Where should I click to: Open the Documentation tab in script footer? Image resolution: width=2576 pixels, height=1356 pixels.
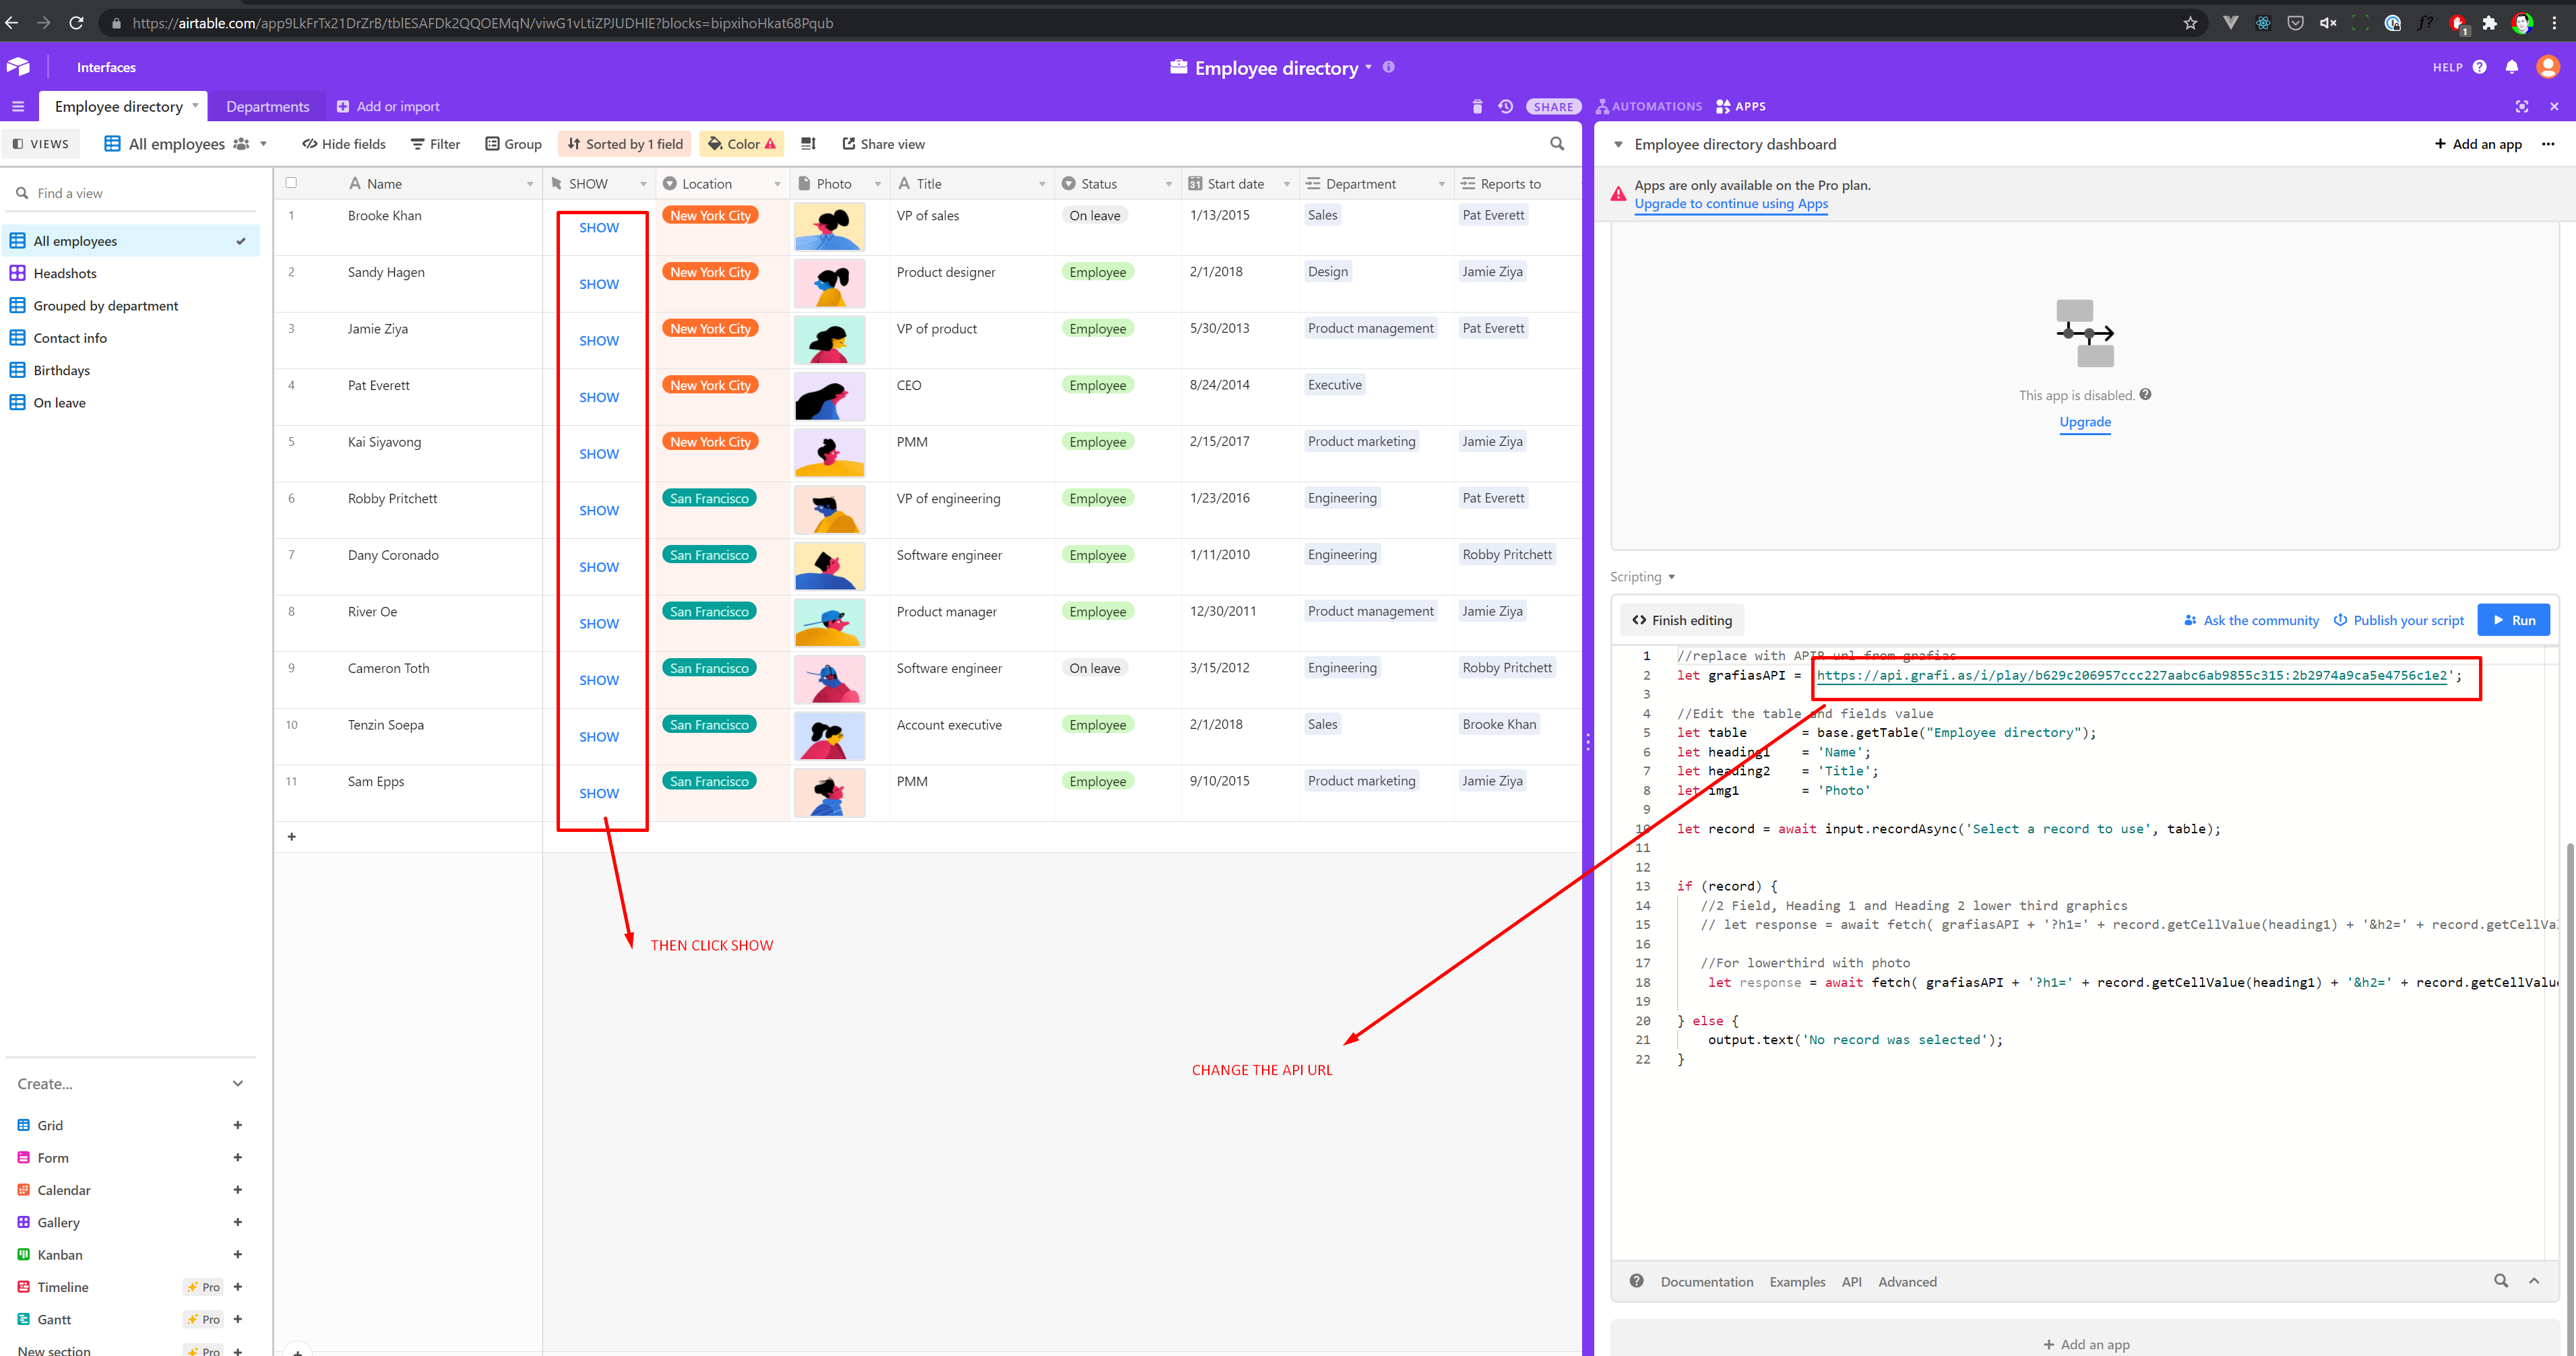[x=1706, y=1281]
